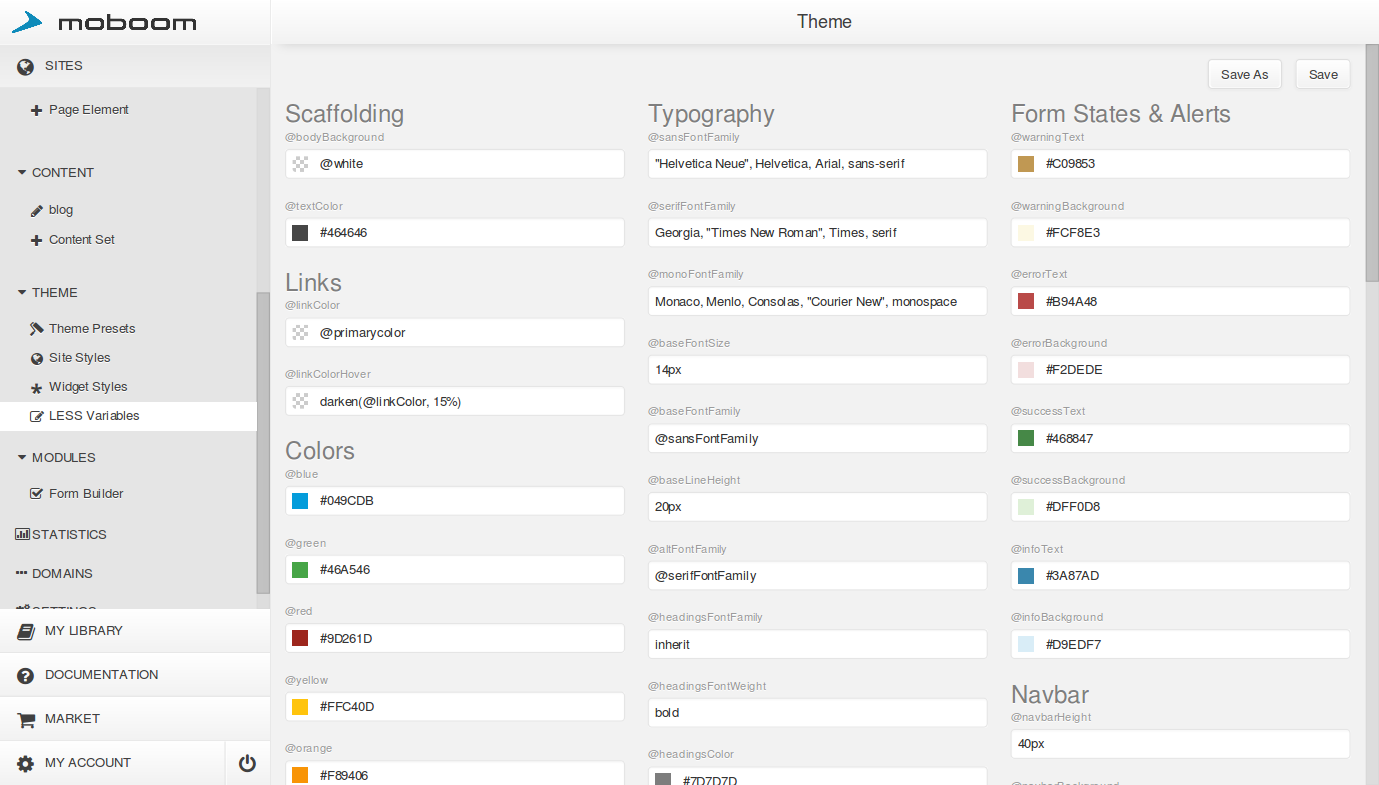Viewport: 1379px width, 785px height.
Task: Open Market via shopping cart icon
Action: click(26, 719)
